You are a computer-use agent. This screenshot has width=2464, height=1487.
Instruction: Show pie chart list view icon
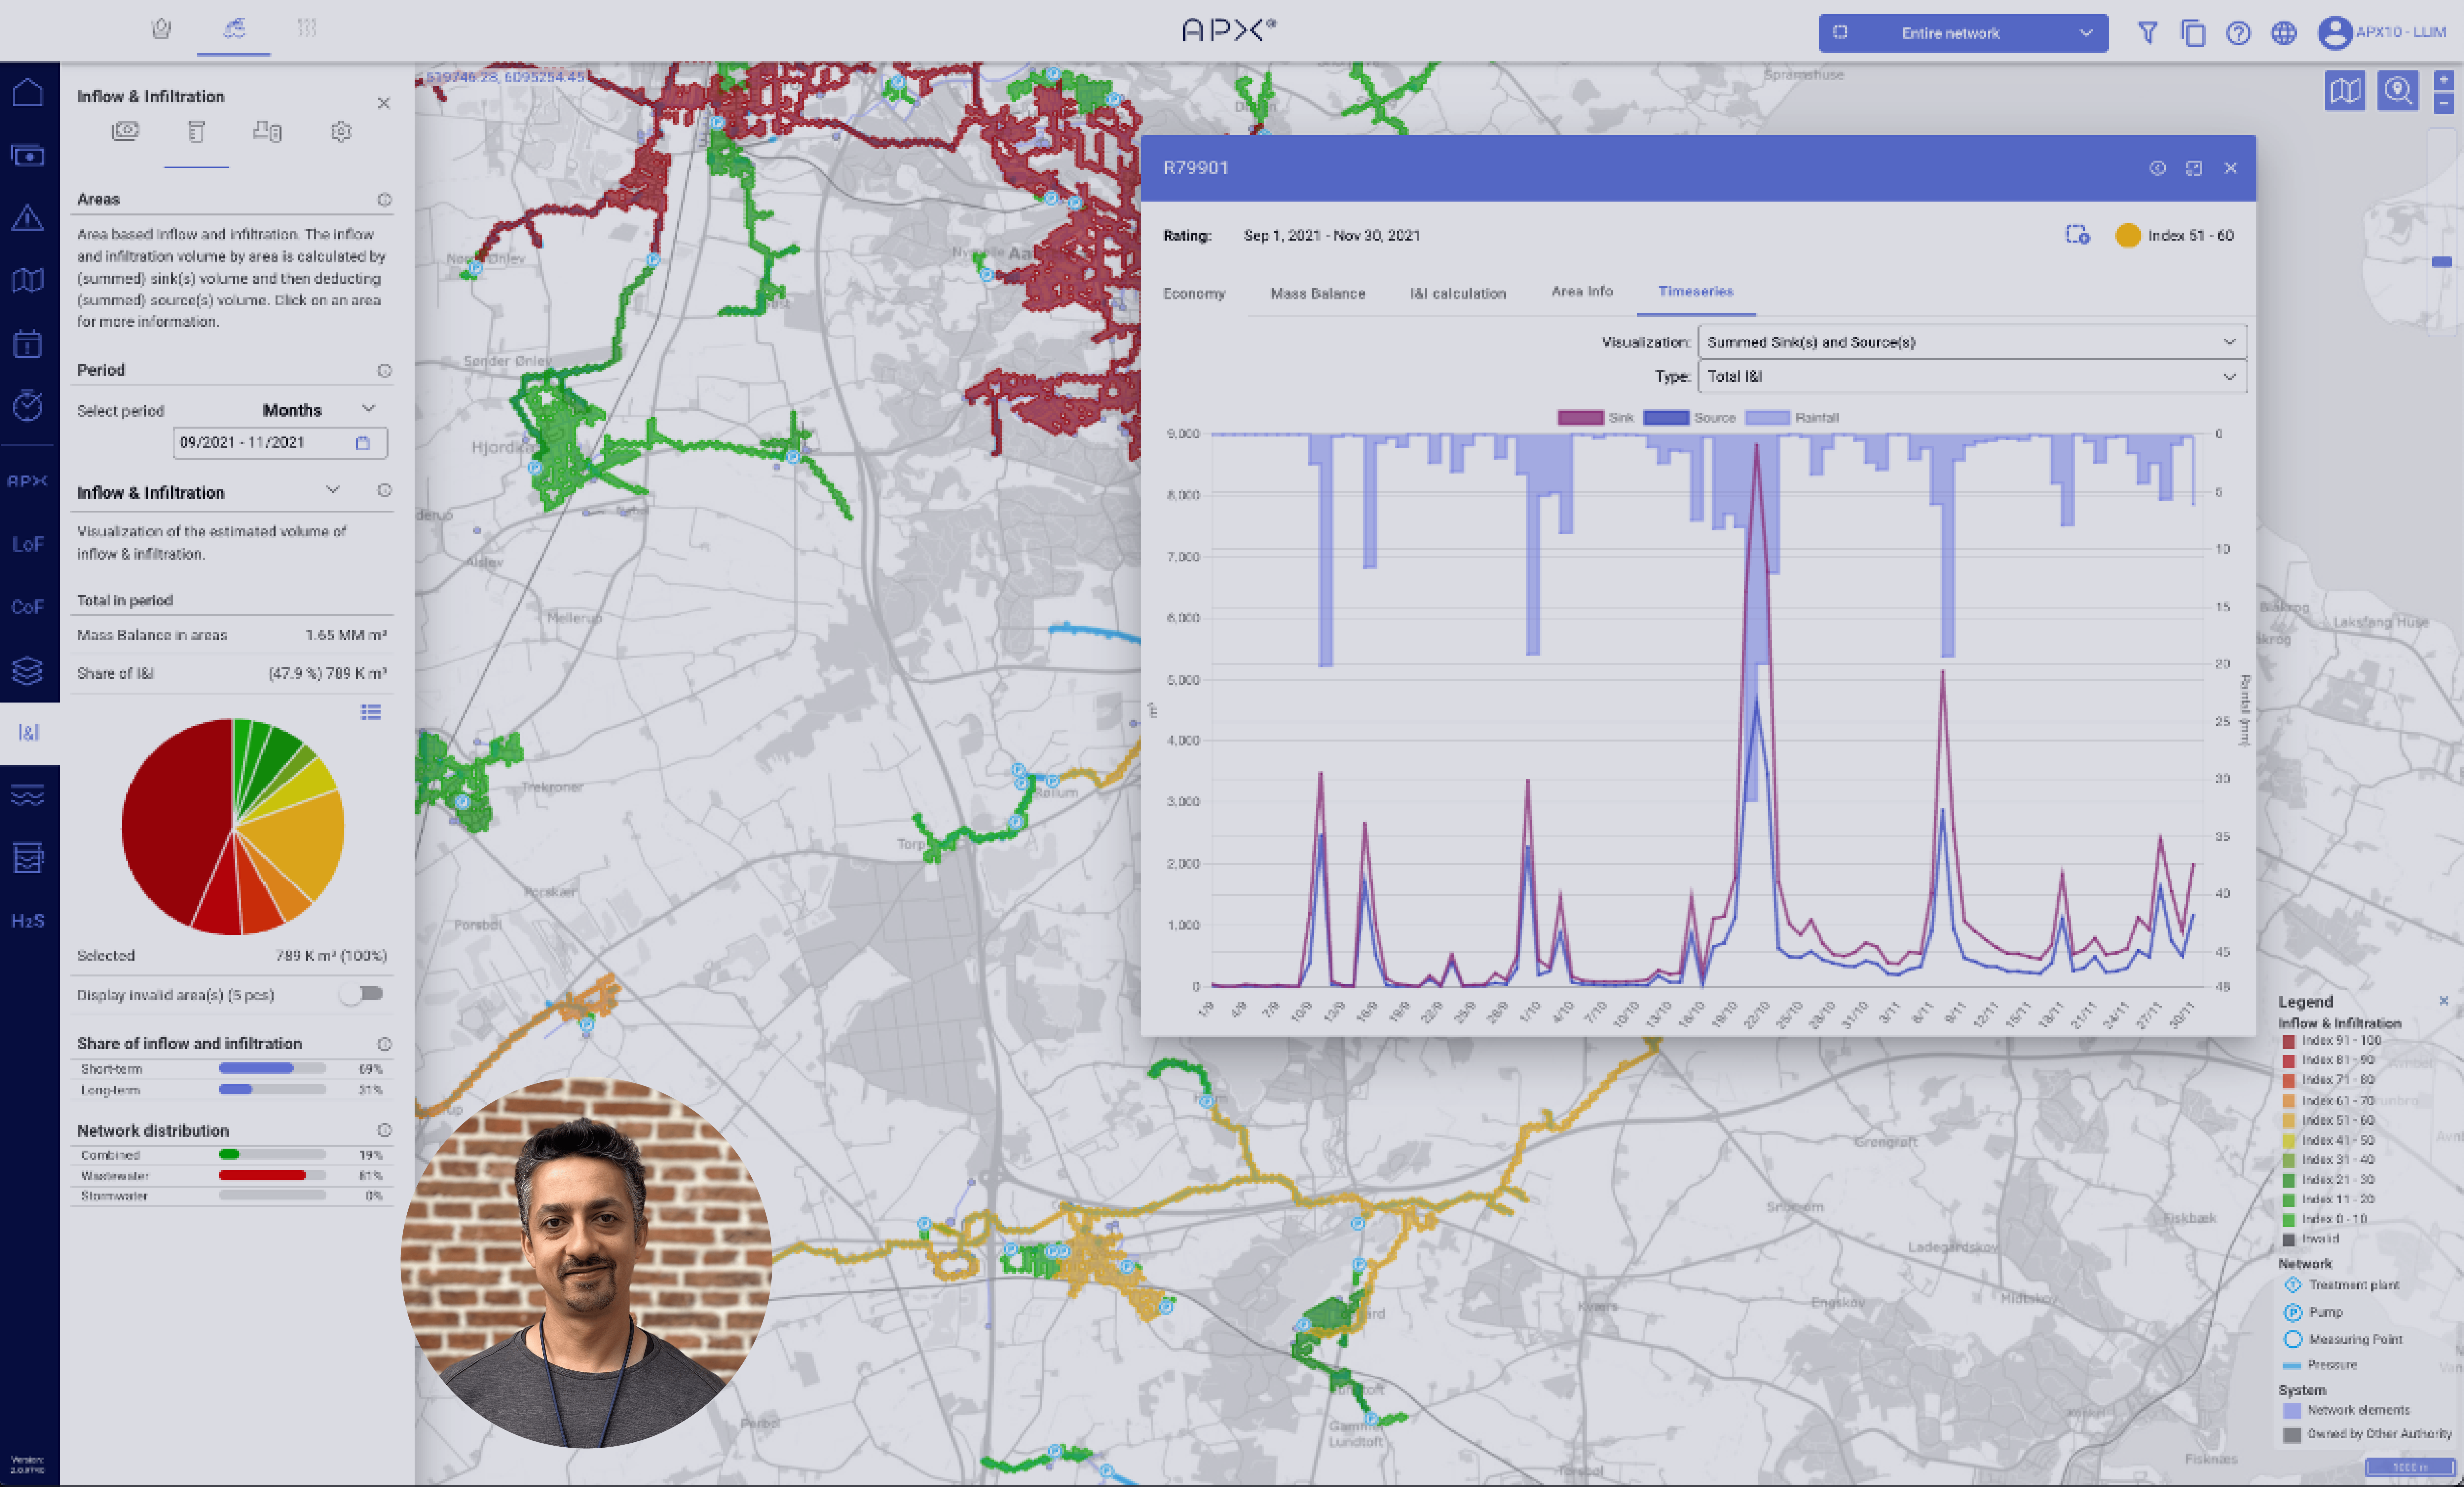(371, 712)
